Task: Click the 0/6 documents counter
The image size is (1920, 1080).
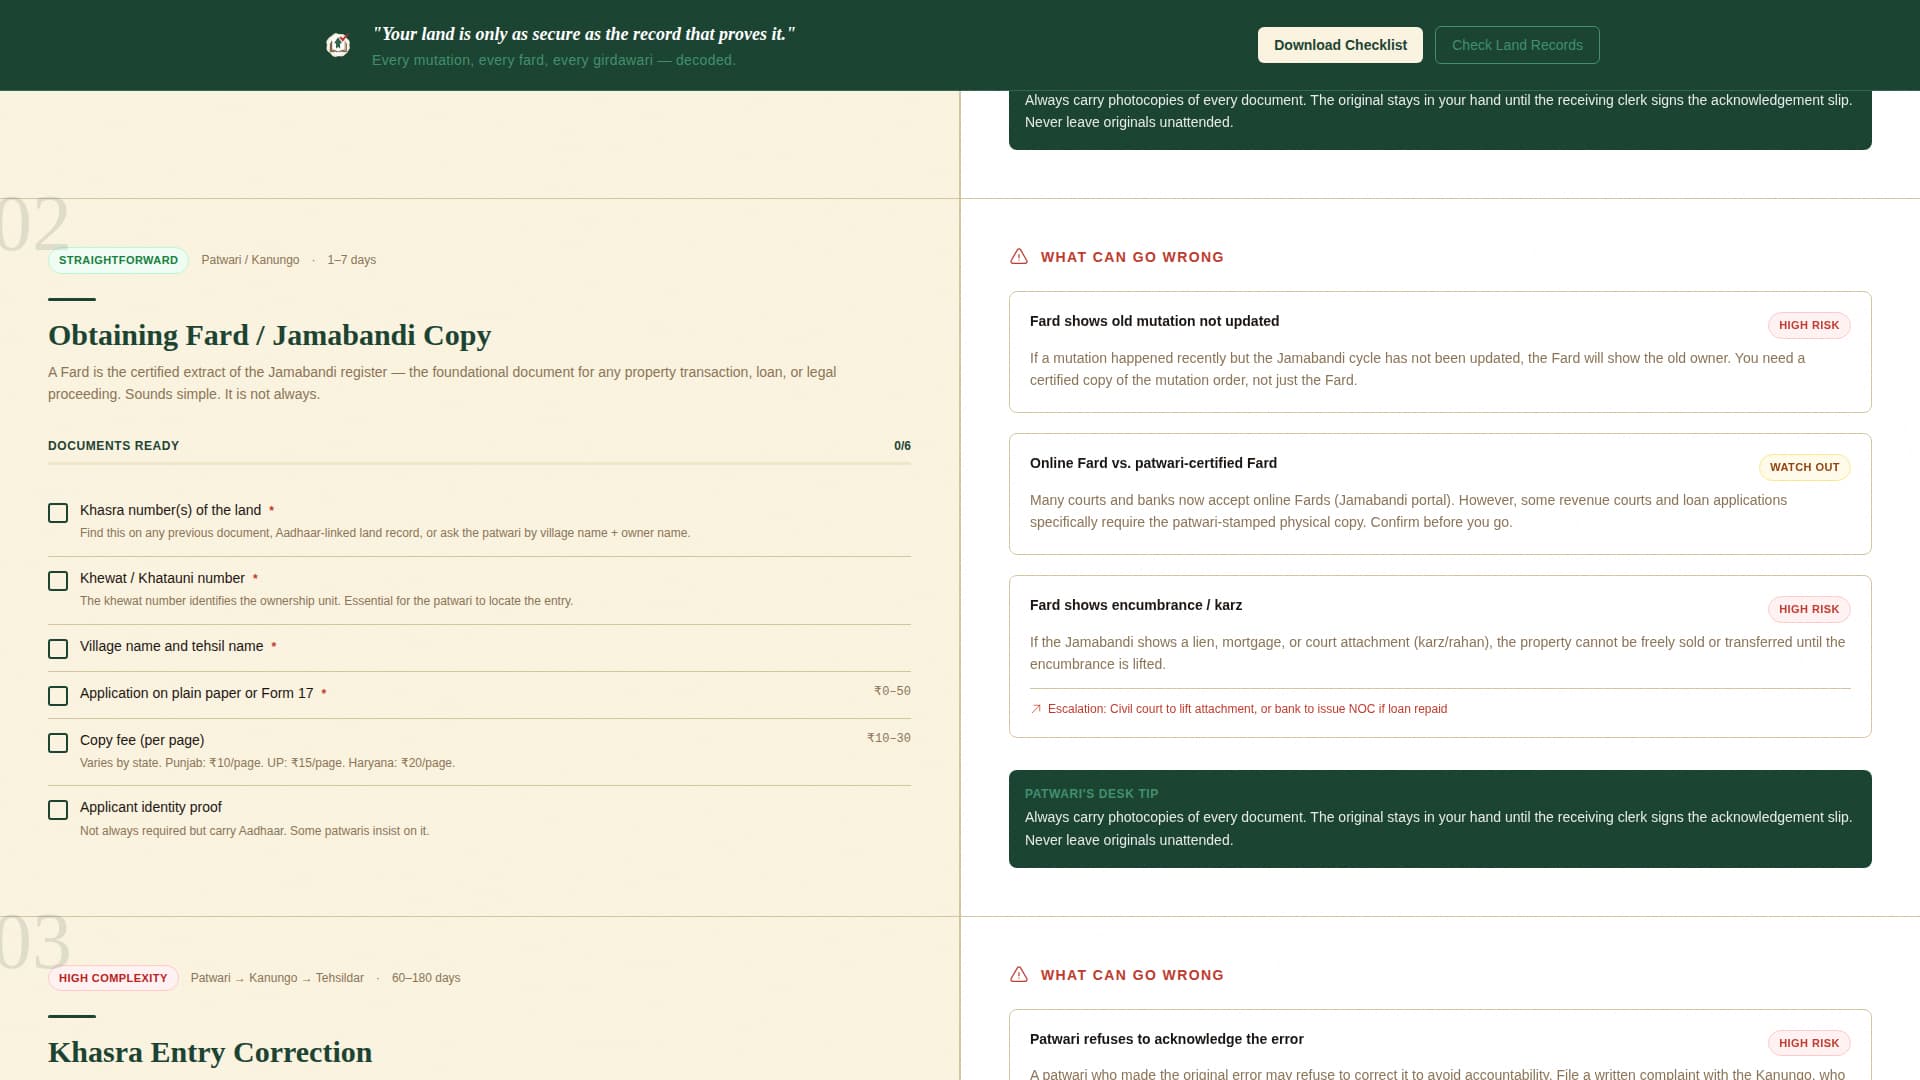Action: tap(902, 446)
